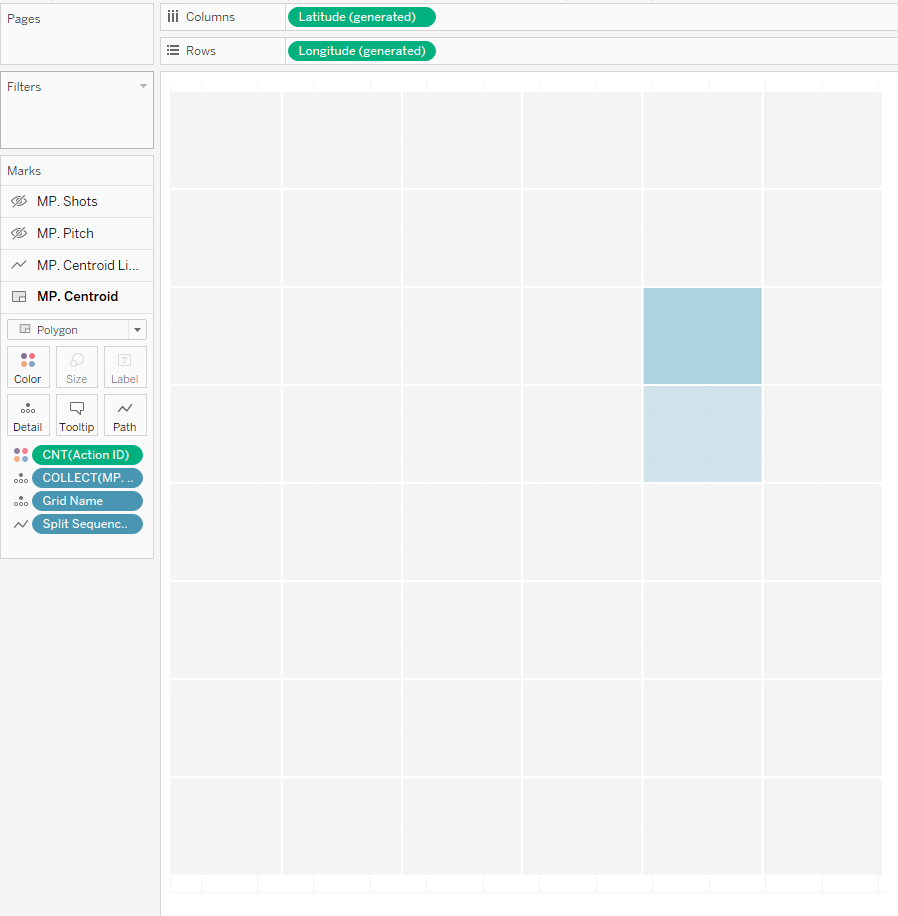Click the Longitude (generated) pill on Rows
This screenshot has height=916, width=898.
(x=360, y=51)
